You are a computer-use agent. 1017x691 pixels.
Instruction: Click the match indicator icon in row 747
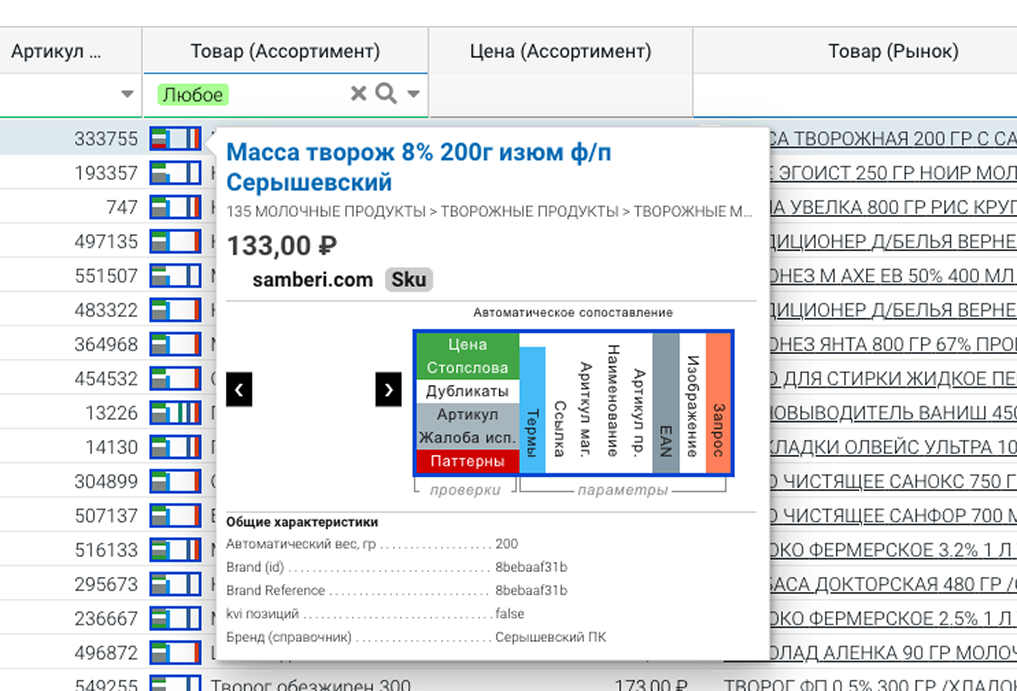(x=175, y=208)
